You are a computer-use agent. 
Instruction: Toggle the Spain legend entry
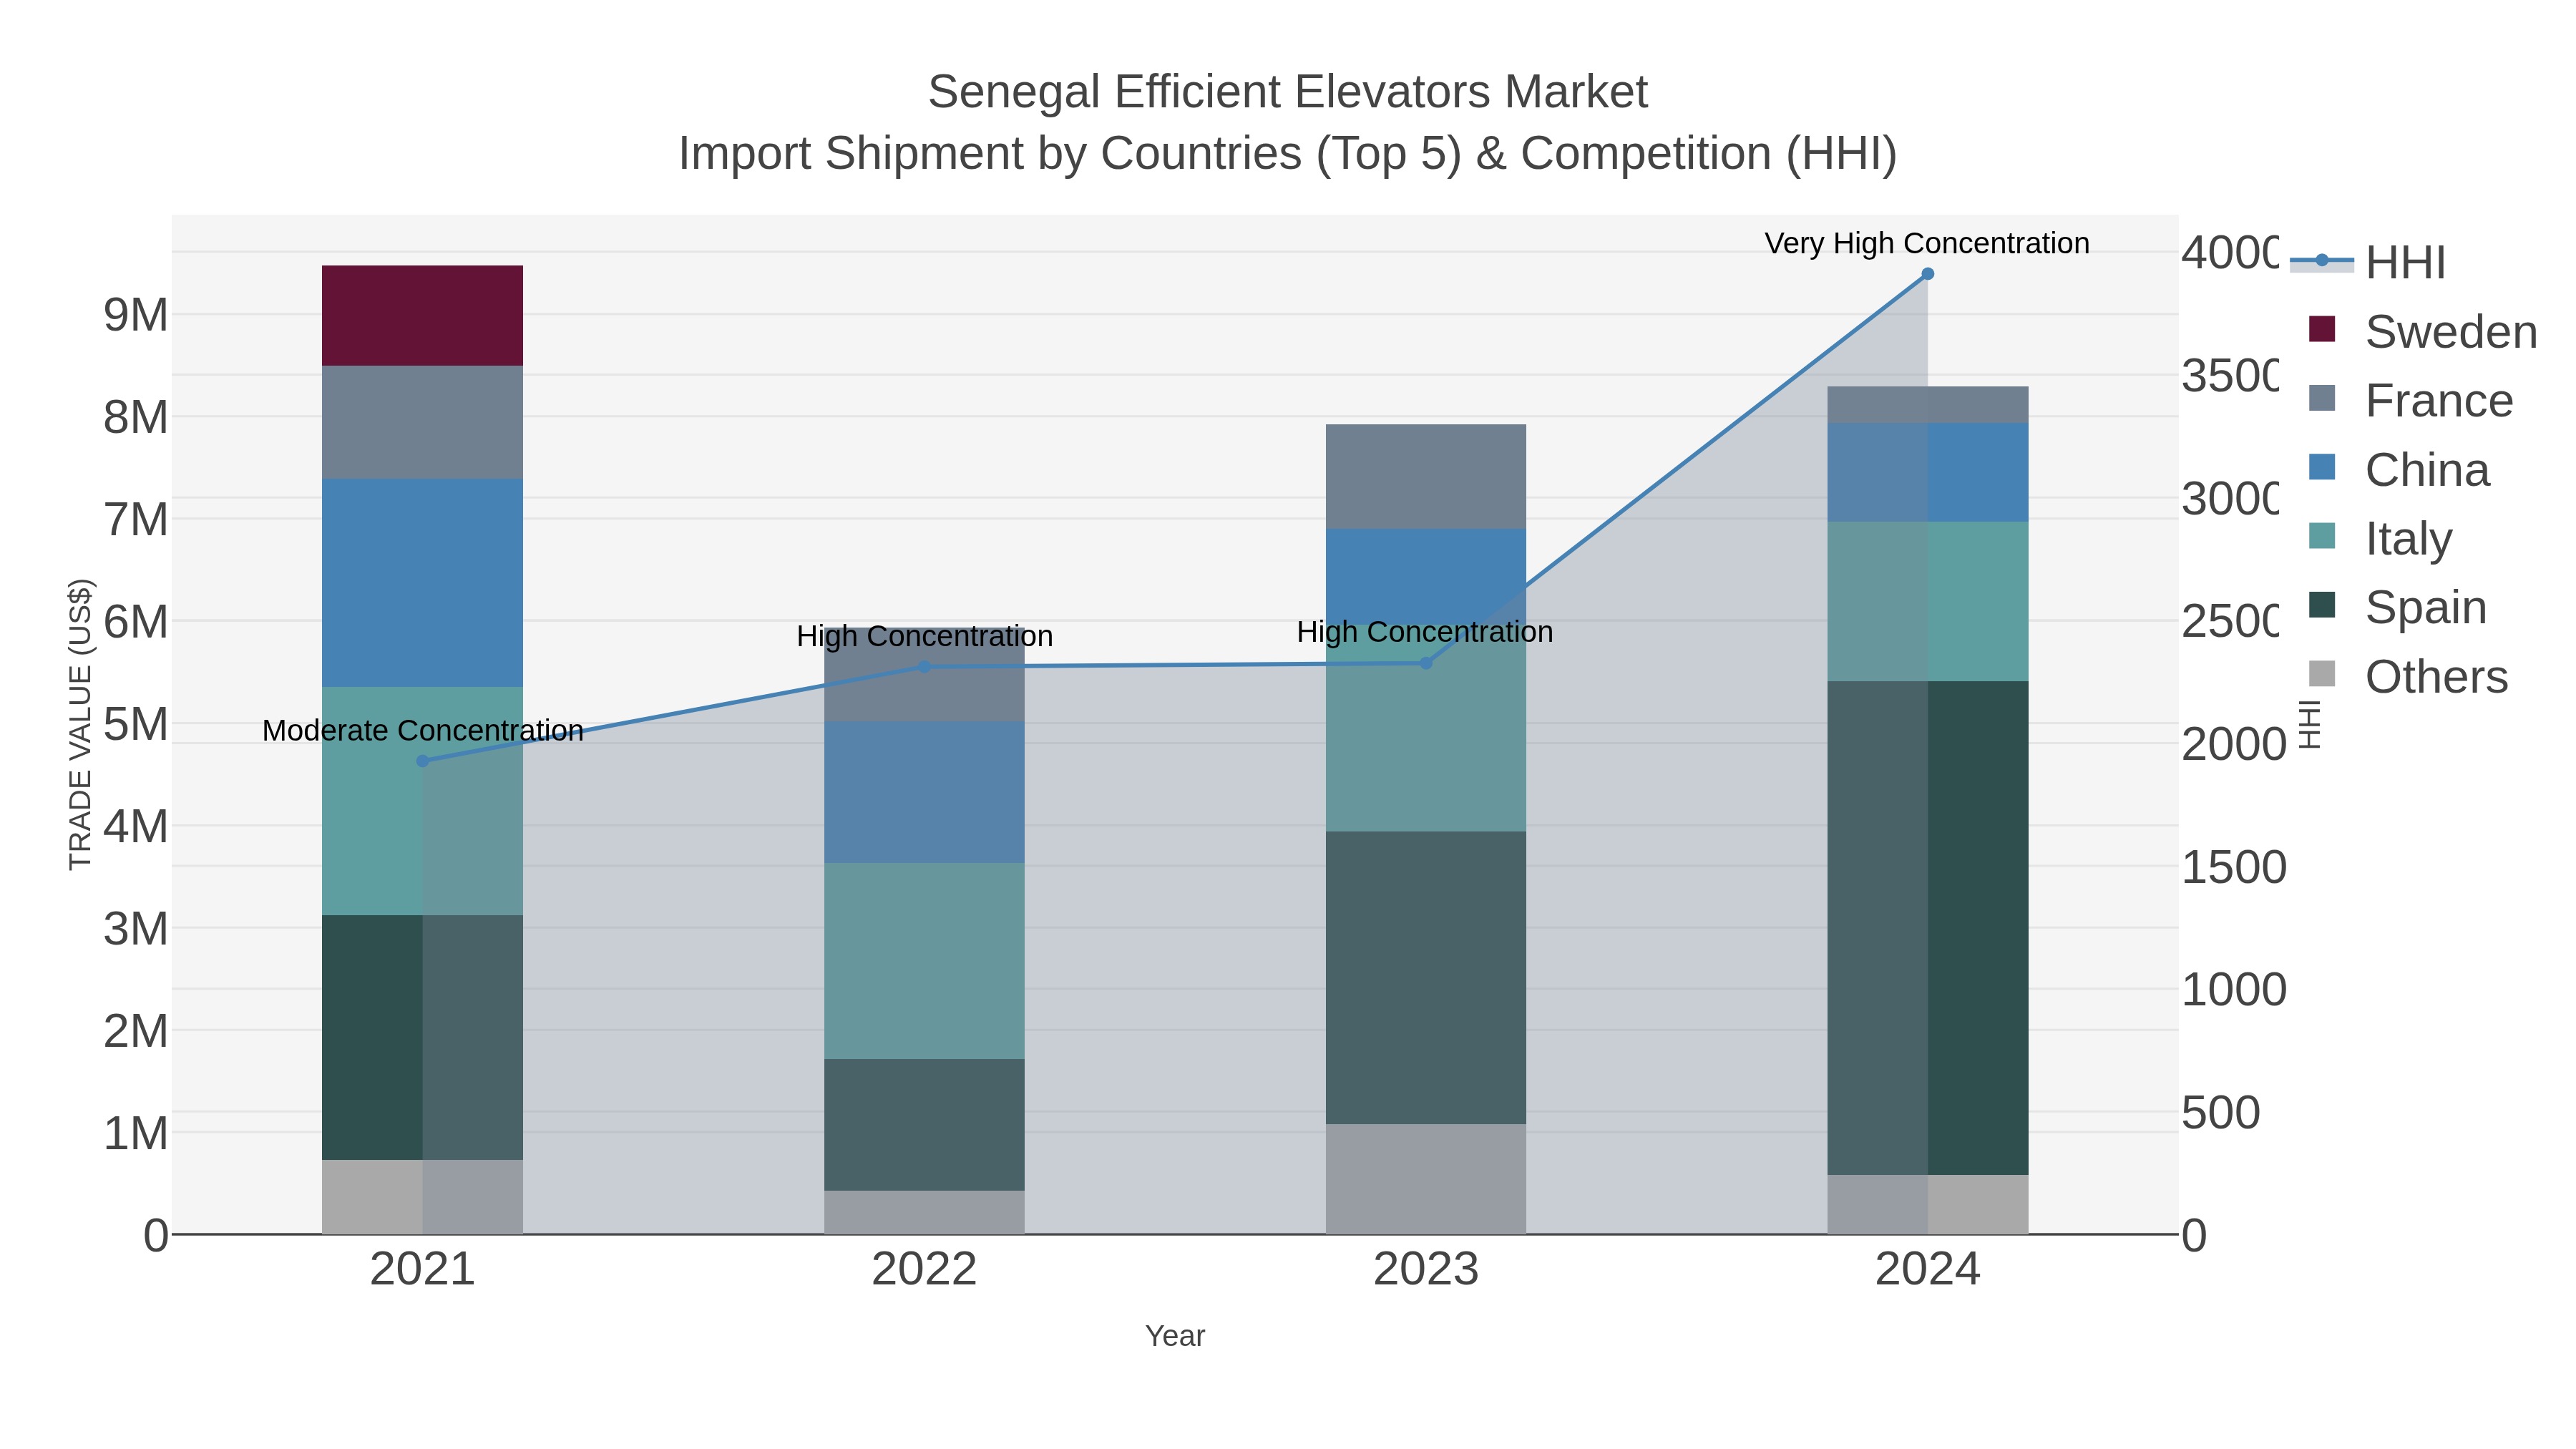2397,607
